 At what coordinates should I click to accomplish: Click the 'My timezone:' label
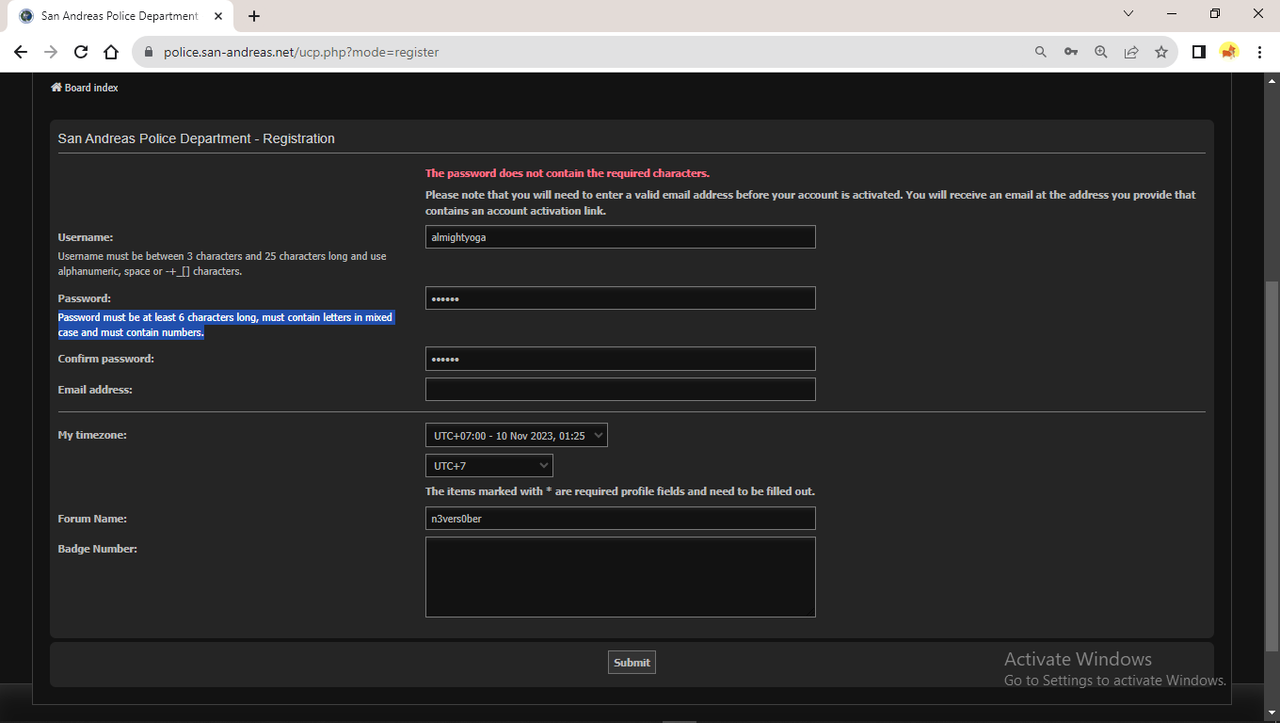[92, 435]
